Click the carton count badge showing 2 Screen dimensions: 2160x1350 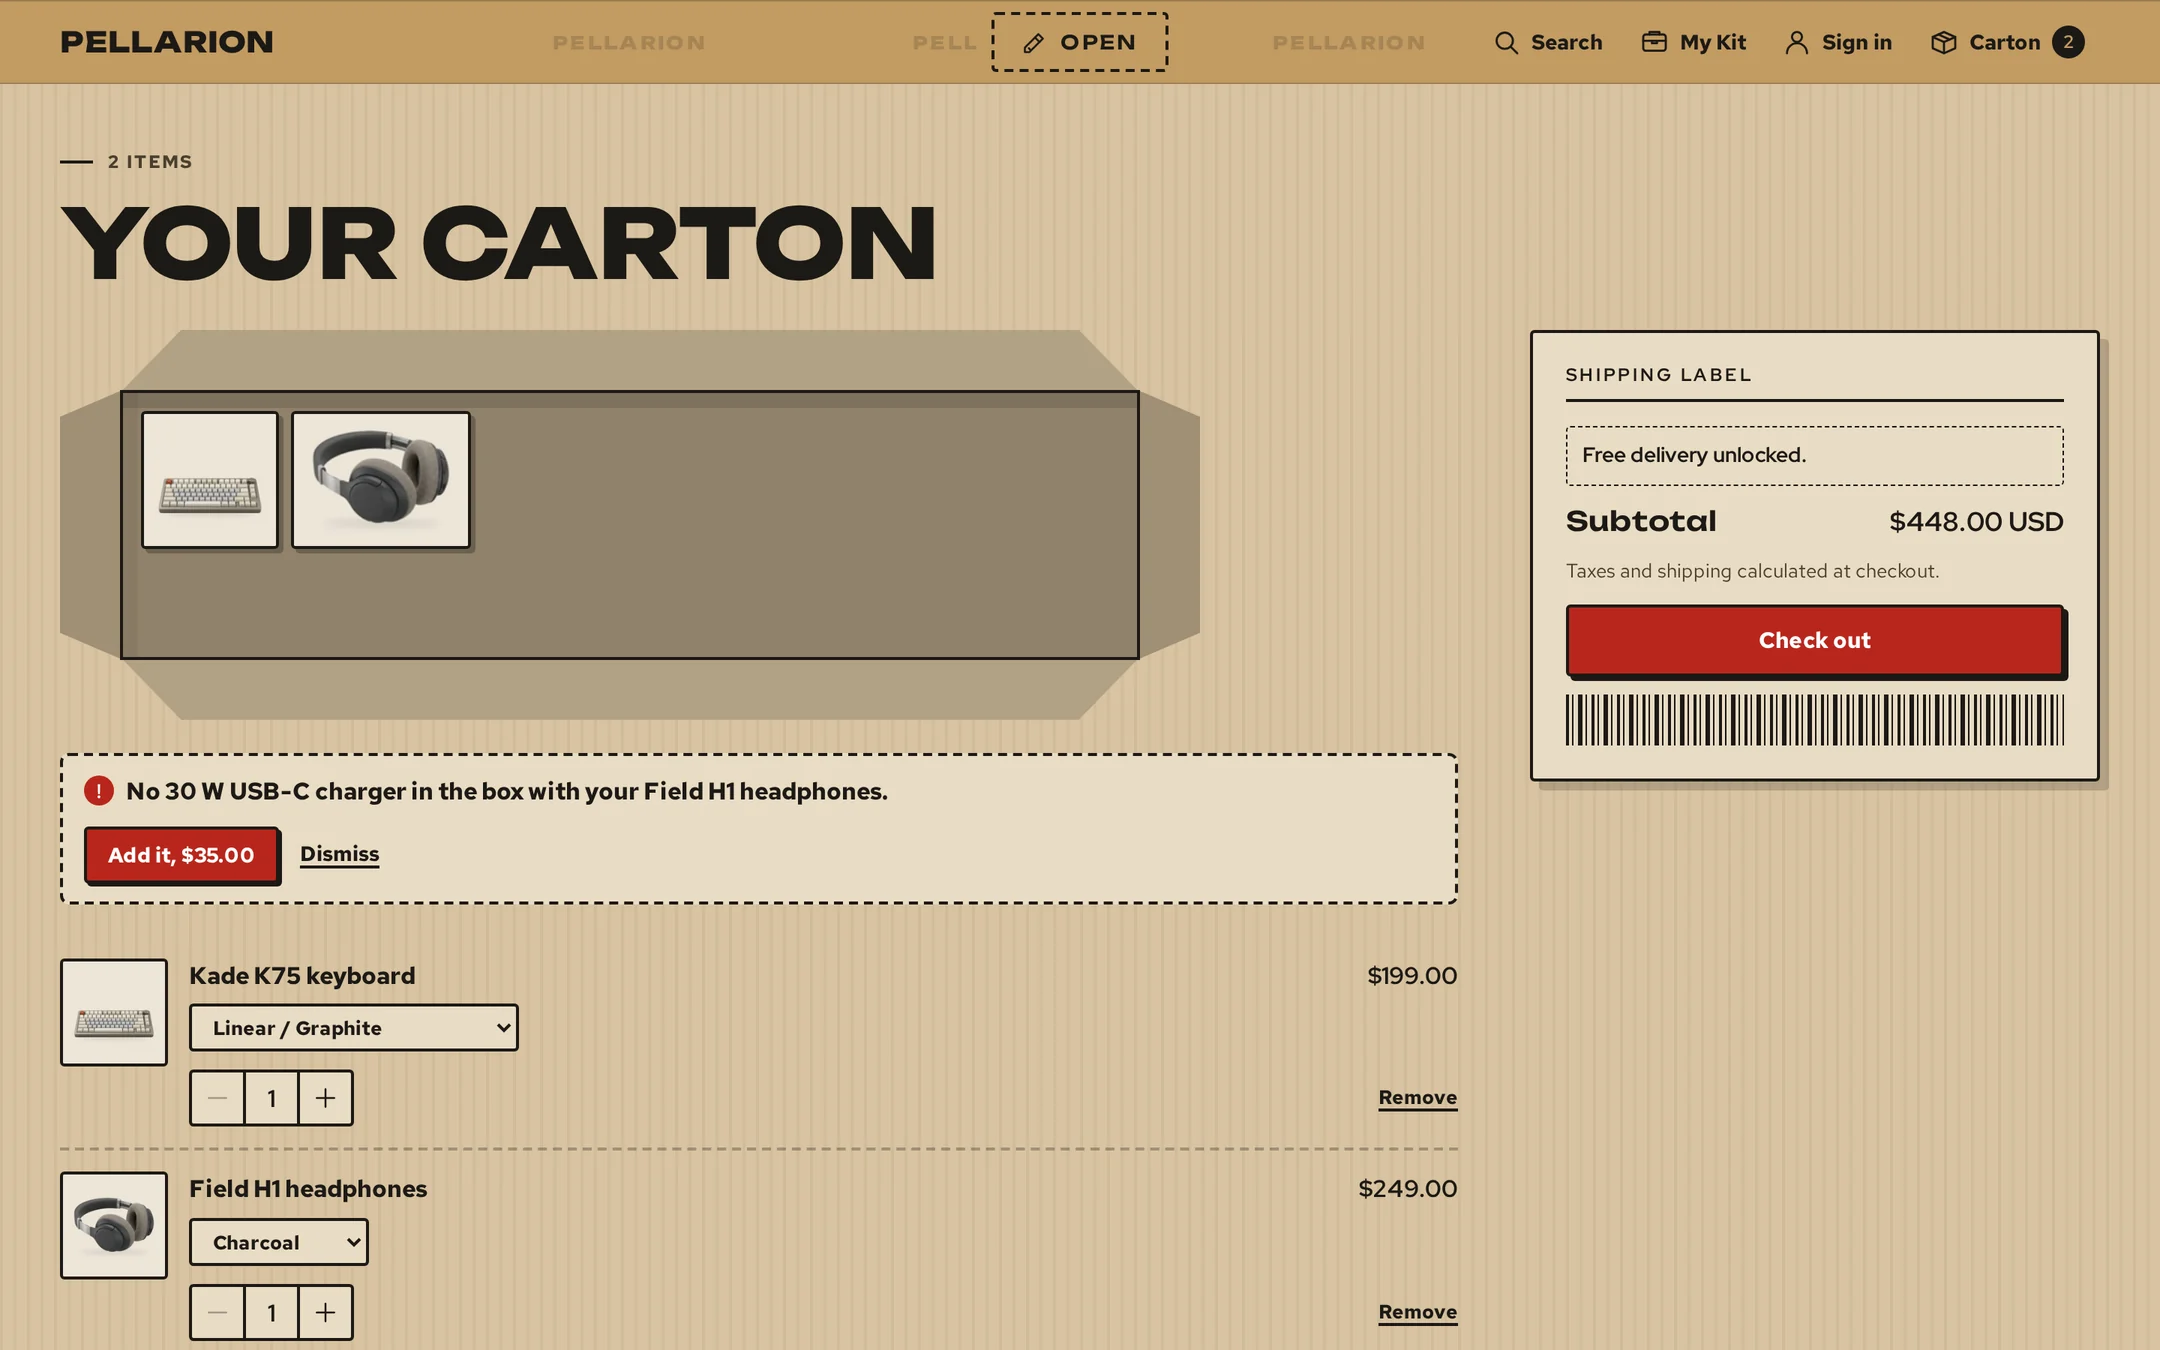coord(2068,42)
